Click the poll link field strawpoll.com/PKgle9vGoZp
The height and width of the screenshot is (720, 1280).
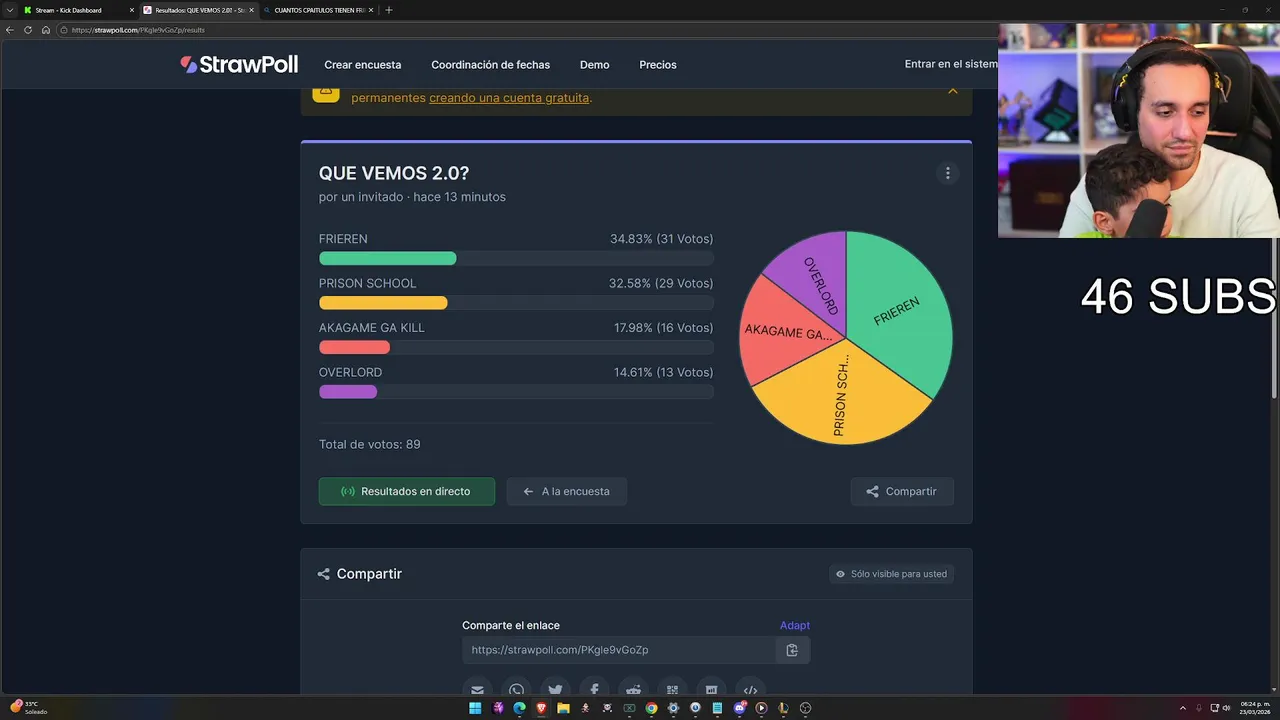pos(618,650)
